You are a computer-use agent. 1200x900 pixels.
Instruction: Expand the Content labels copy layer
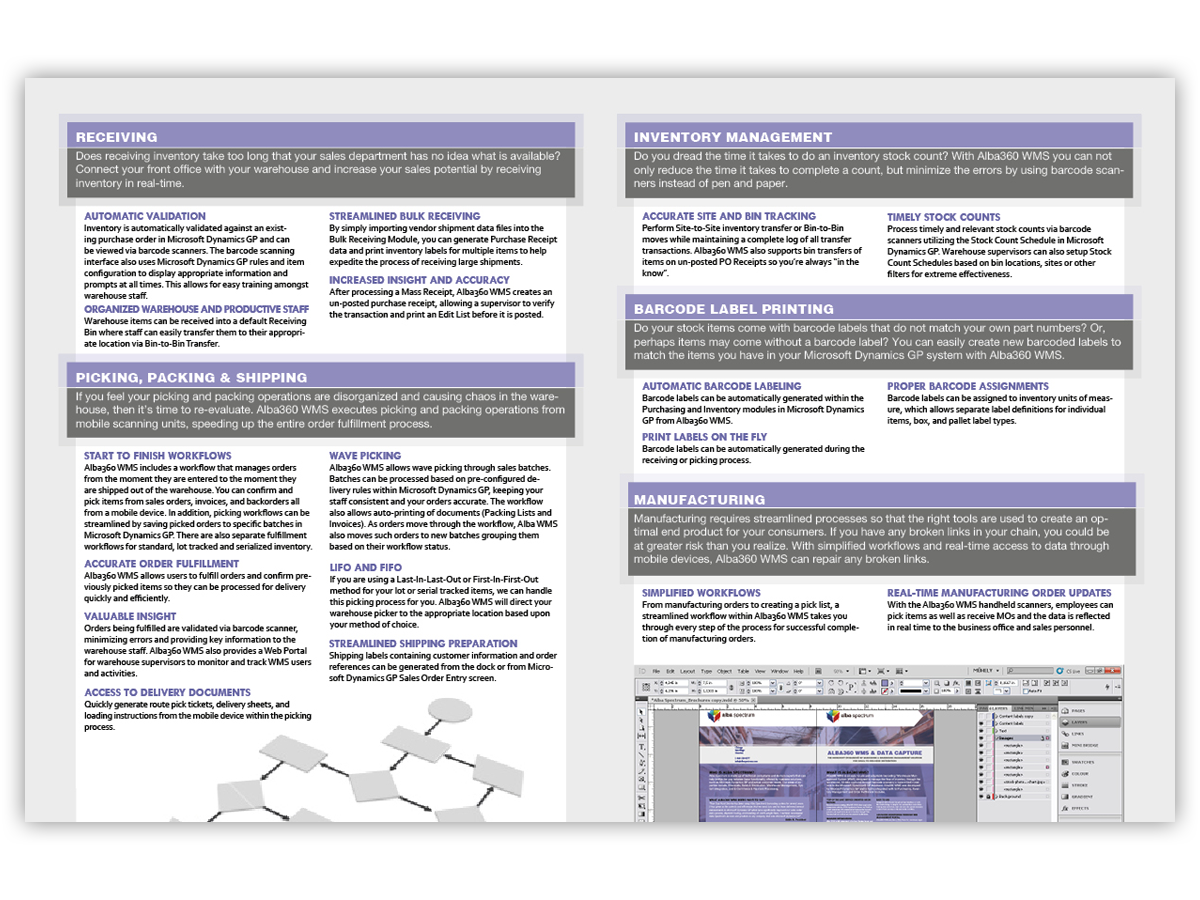(997, 716)
